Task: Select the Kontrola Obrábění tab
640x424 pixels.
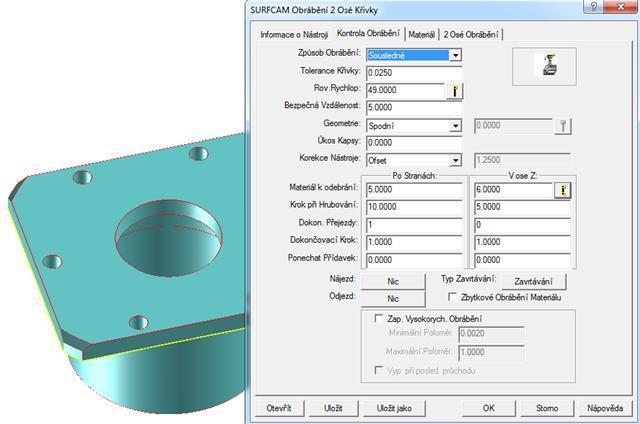Action: point(368,33)
